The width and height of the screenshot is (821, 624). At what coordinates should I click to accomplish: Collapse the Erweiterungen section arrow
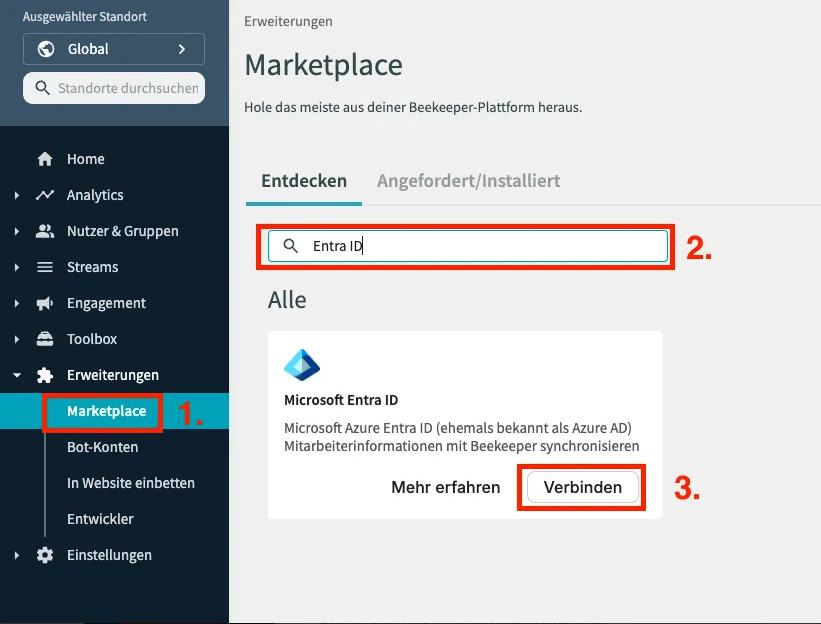(x=17, y=375)
